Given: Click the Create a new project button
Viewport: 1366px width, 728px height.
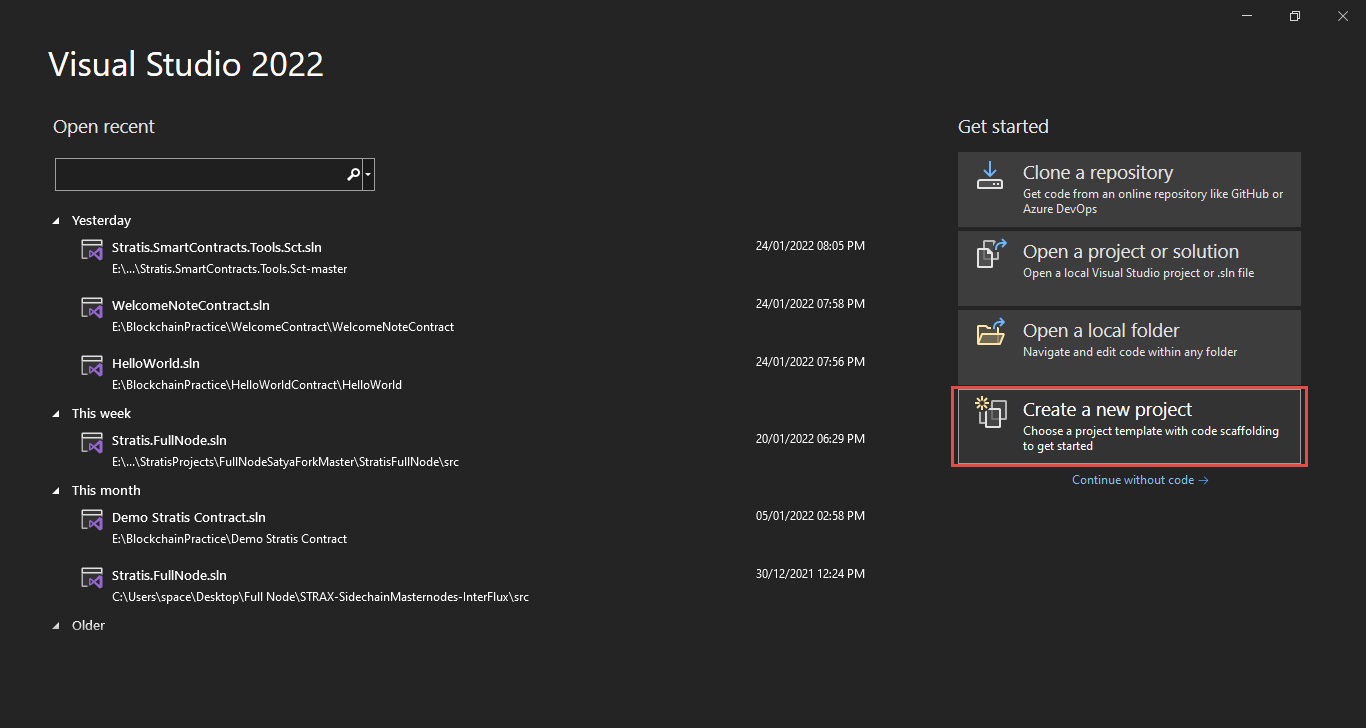Looking at the screenshot, I should pyautogui.click(x=1129, y=425).
